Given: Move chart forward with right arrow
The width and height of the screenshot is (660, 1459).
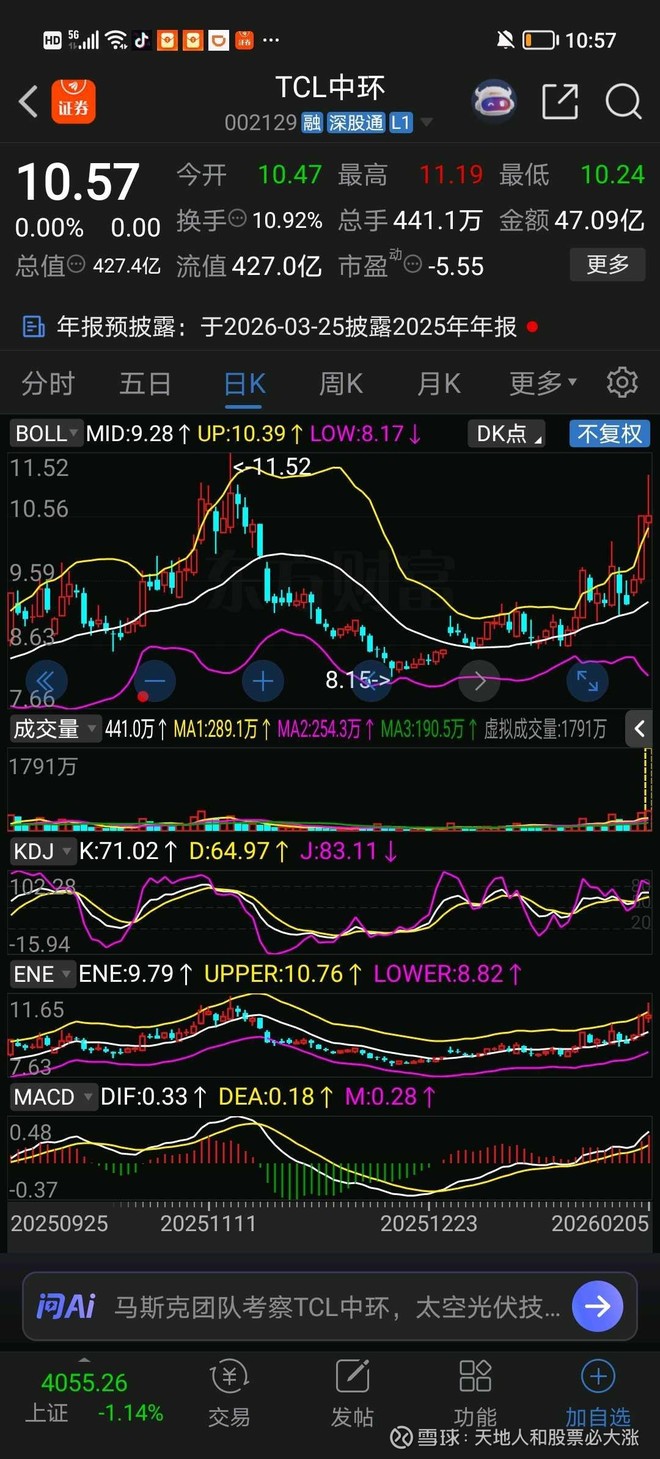Looking at the screenshot, I should pyautogui.click(x=479, y=682).
